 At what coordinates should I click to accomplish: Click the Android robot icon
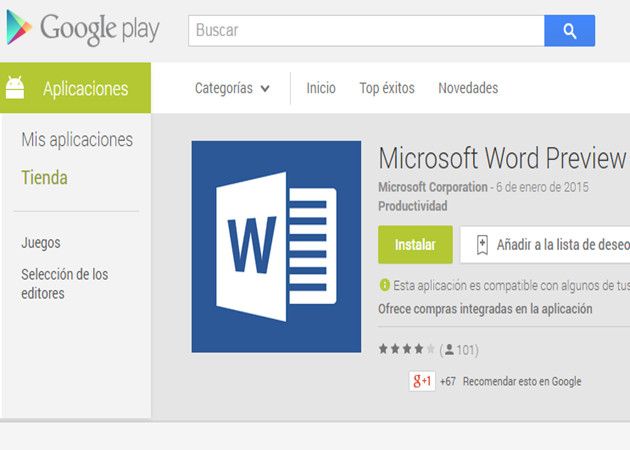(16, 89)
